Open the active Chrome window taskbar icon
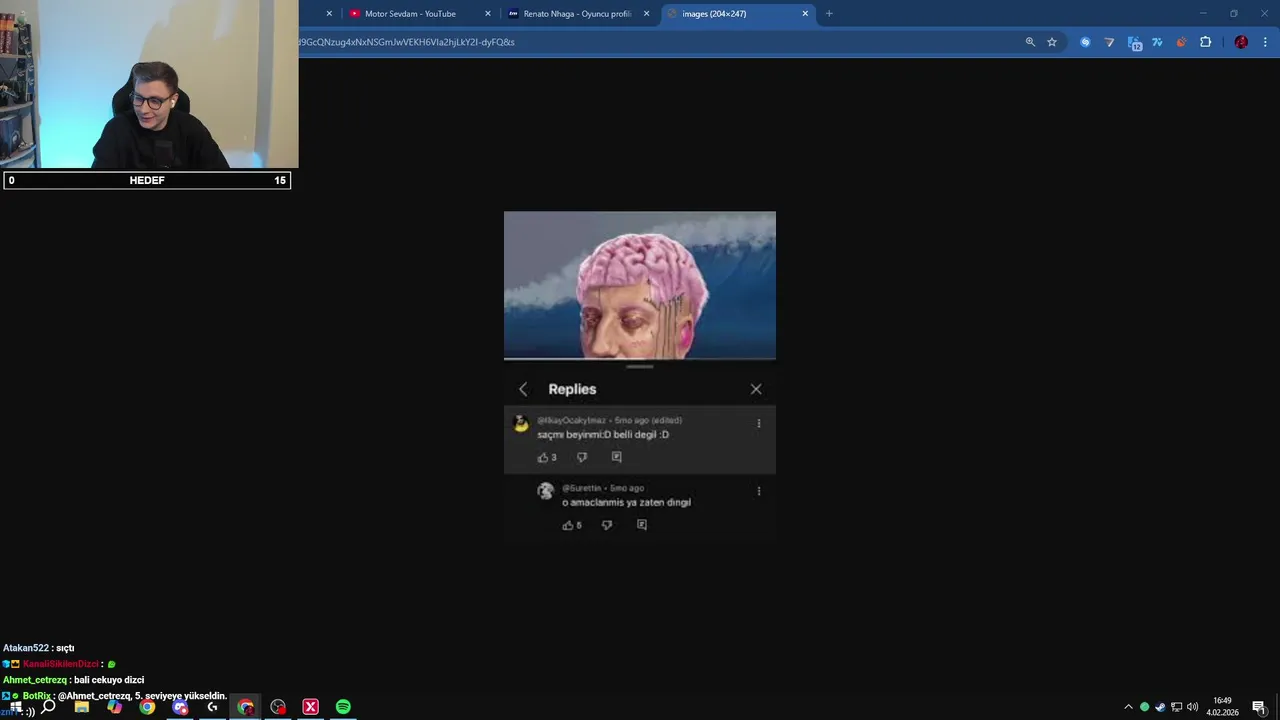 [x=245, y=707]
